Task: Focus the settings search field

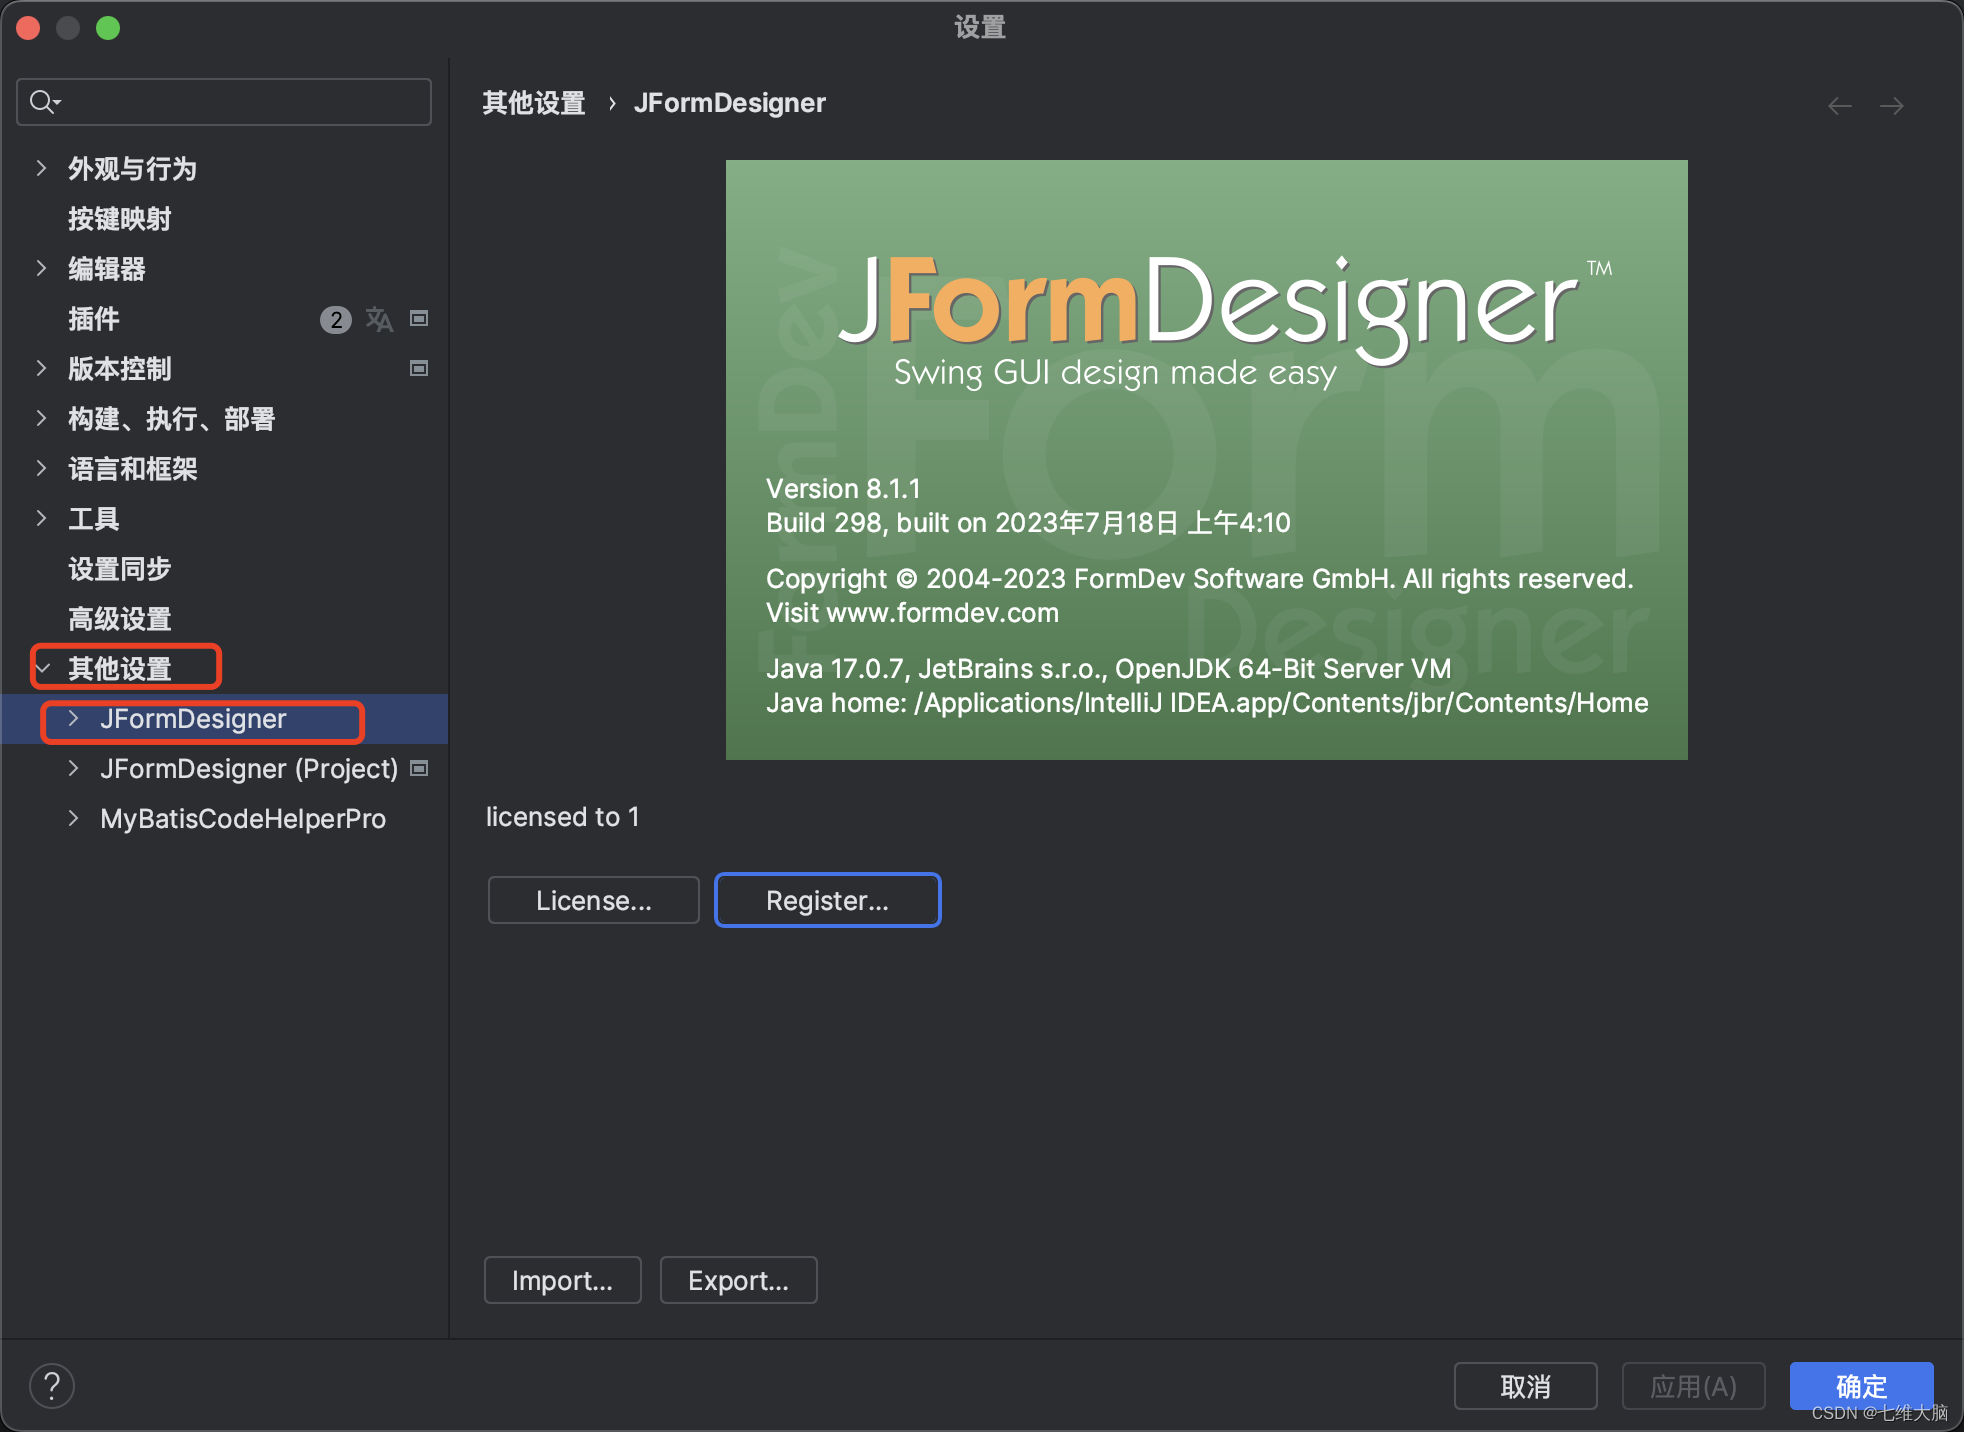Action: point(224,102)
